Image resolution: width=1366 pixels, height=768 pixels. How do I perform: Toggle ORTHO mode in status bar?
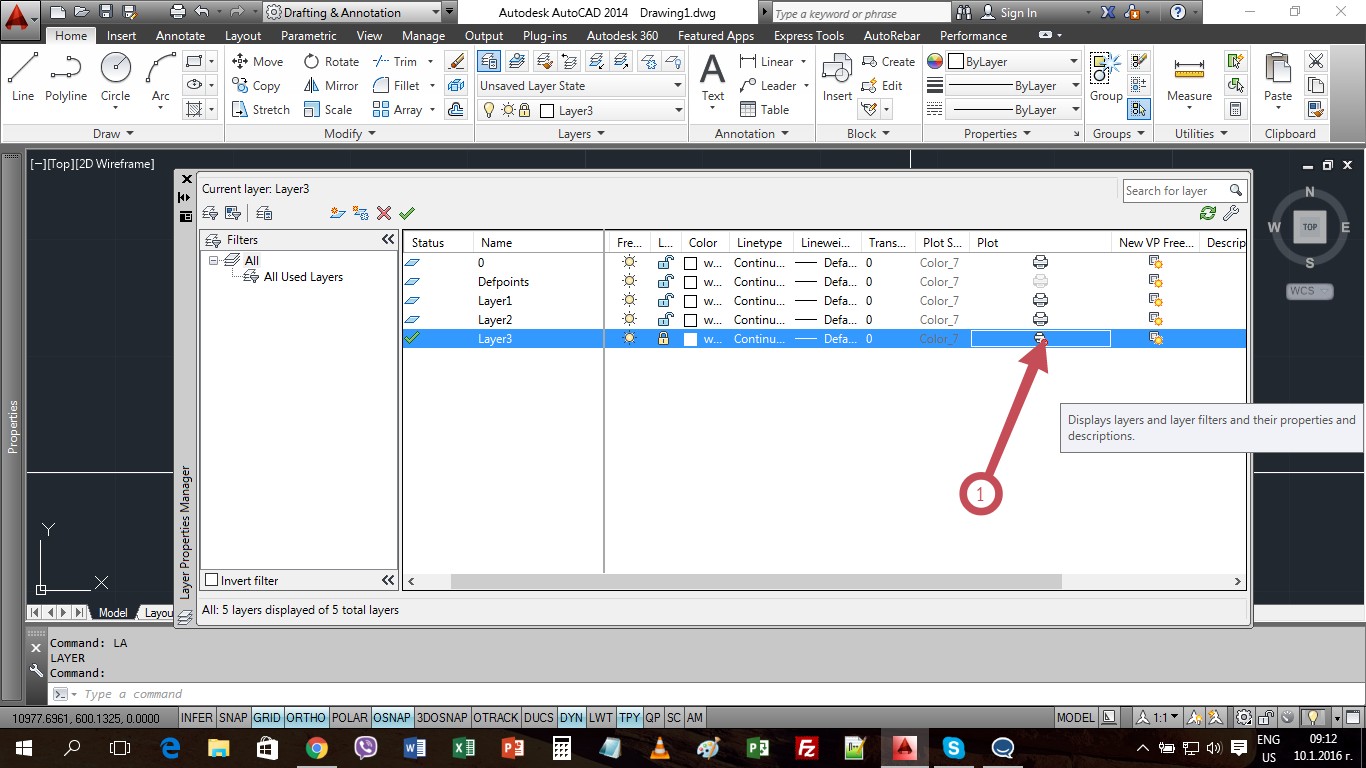(306, 717)
